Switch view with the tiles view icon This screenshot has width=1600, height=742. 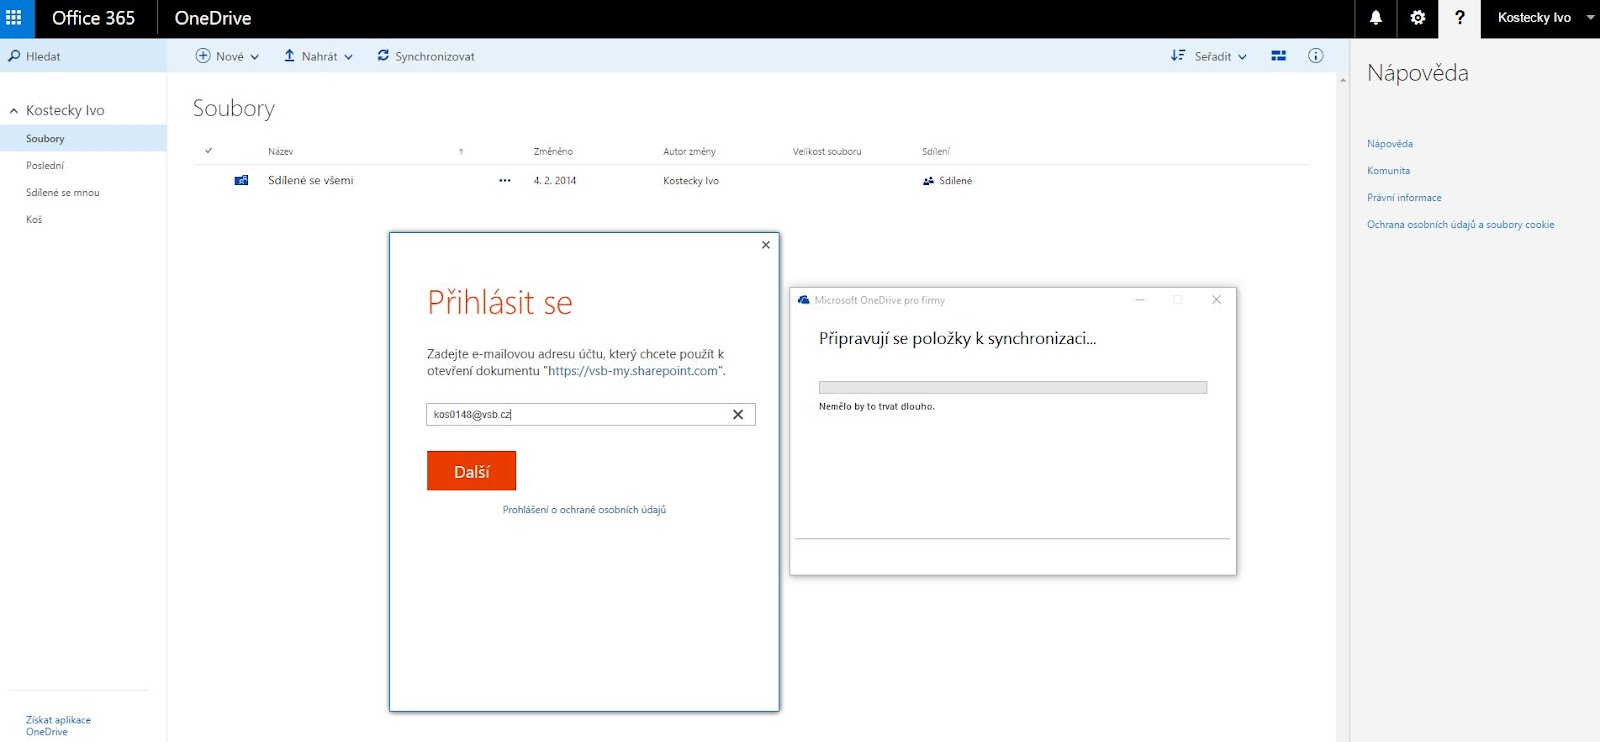[x=1278, y=56]
